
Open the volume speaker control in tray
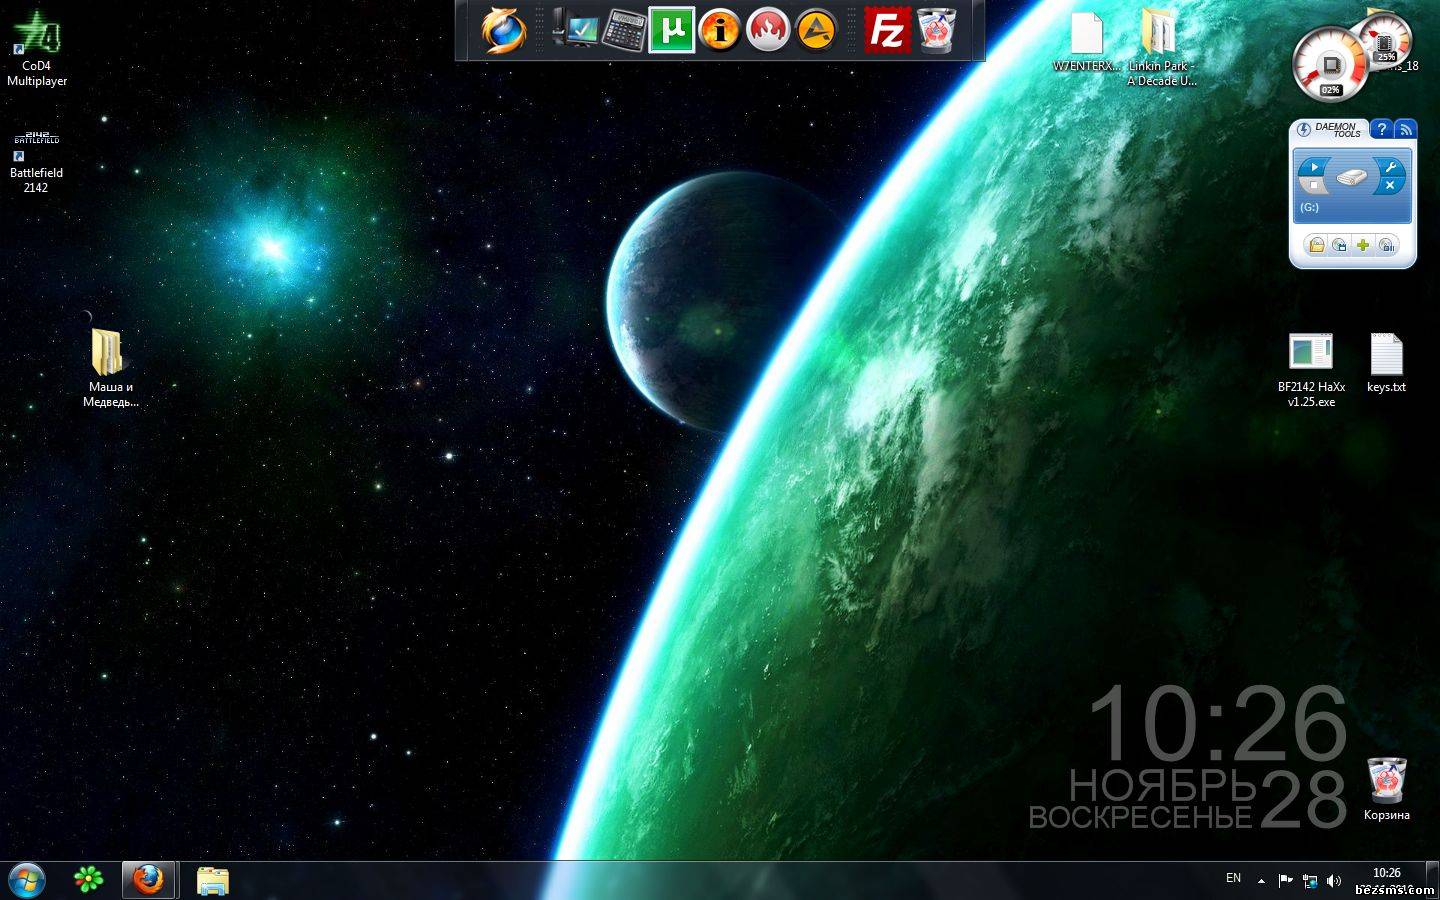(x=1333, y=881)
